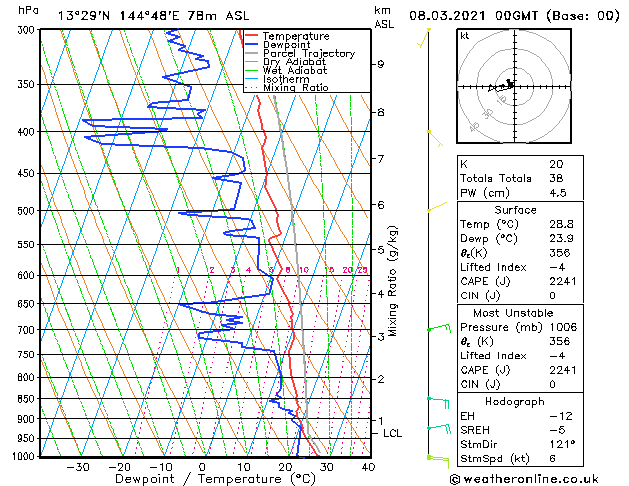629x486 pixels.
Task: Click the EH value -12
Action: (x=561, y=416)
